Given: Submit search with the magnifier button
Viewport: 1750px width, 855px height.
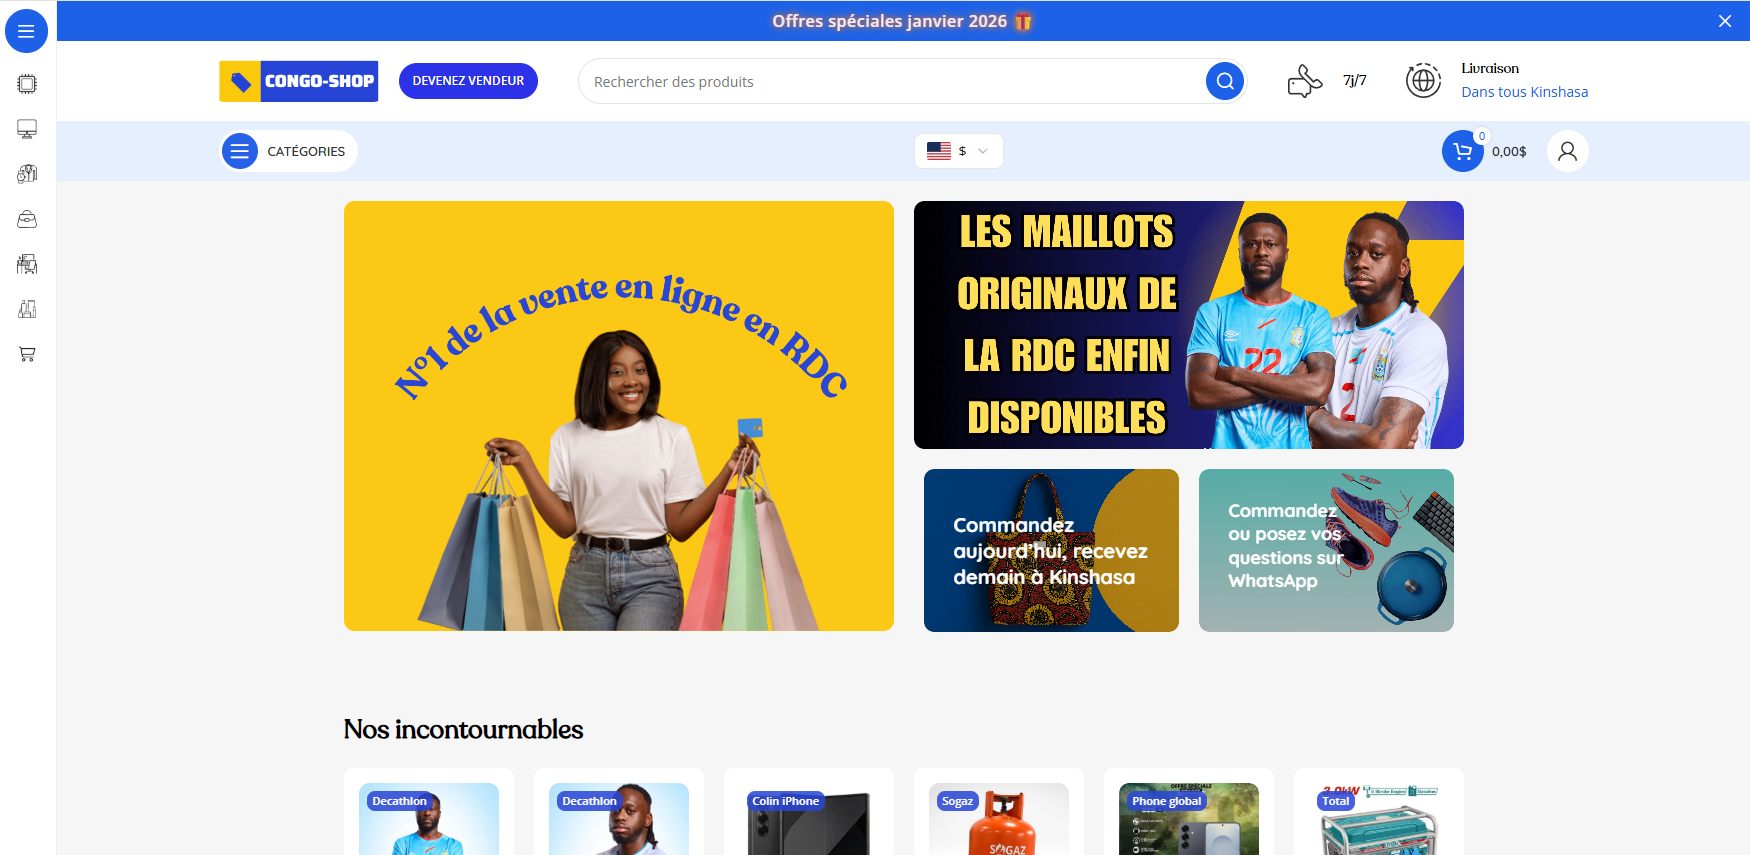Looking at the screenshot, I should click(x=1225, y=81).
